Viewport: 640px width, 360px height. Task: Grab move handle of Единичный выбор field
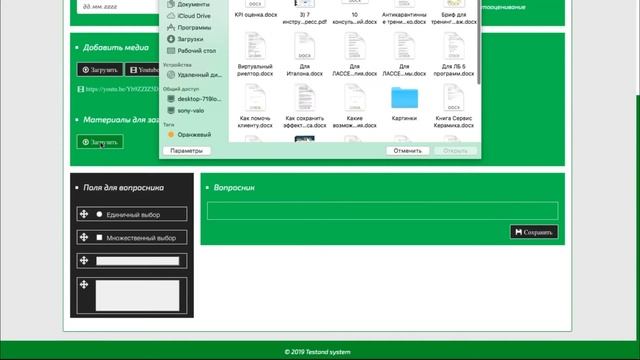(x=84, y=214)
